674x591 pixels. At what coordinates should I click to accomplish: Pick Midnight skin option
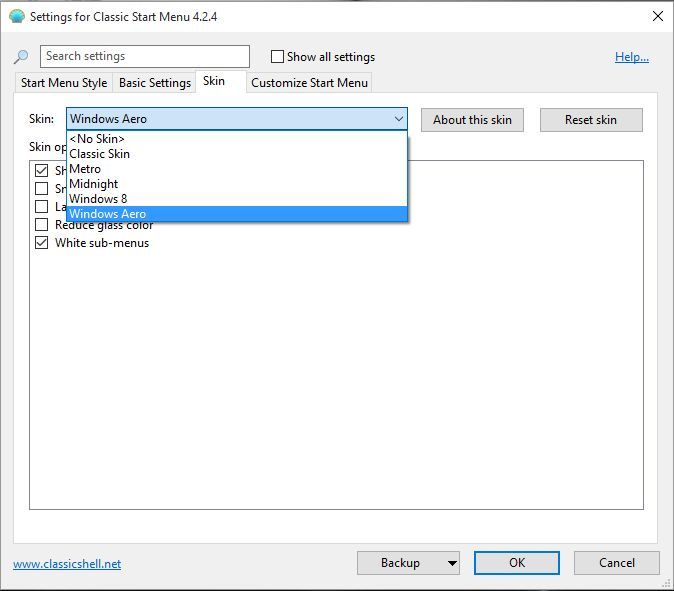click(237, 184)
